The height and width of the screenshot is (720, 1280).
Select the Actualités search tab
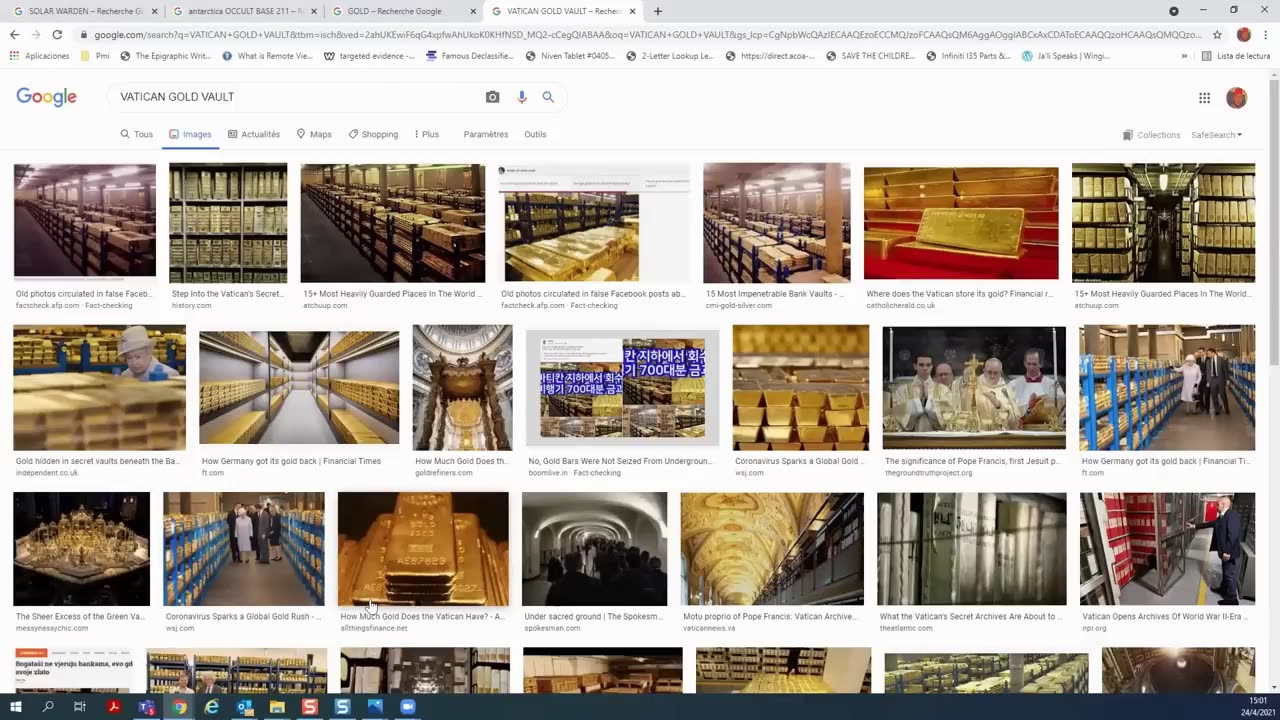[254, 134]
